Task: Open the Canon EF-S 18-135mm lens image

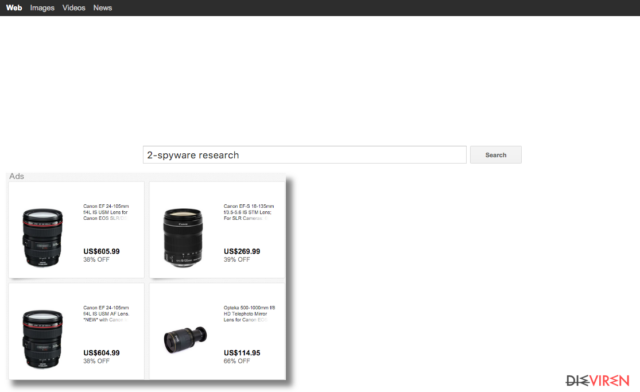Action: [183, 237]
